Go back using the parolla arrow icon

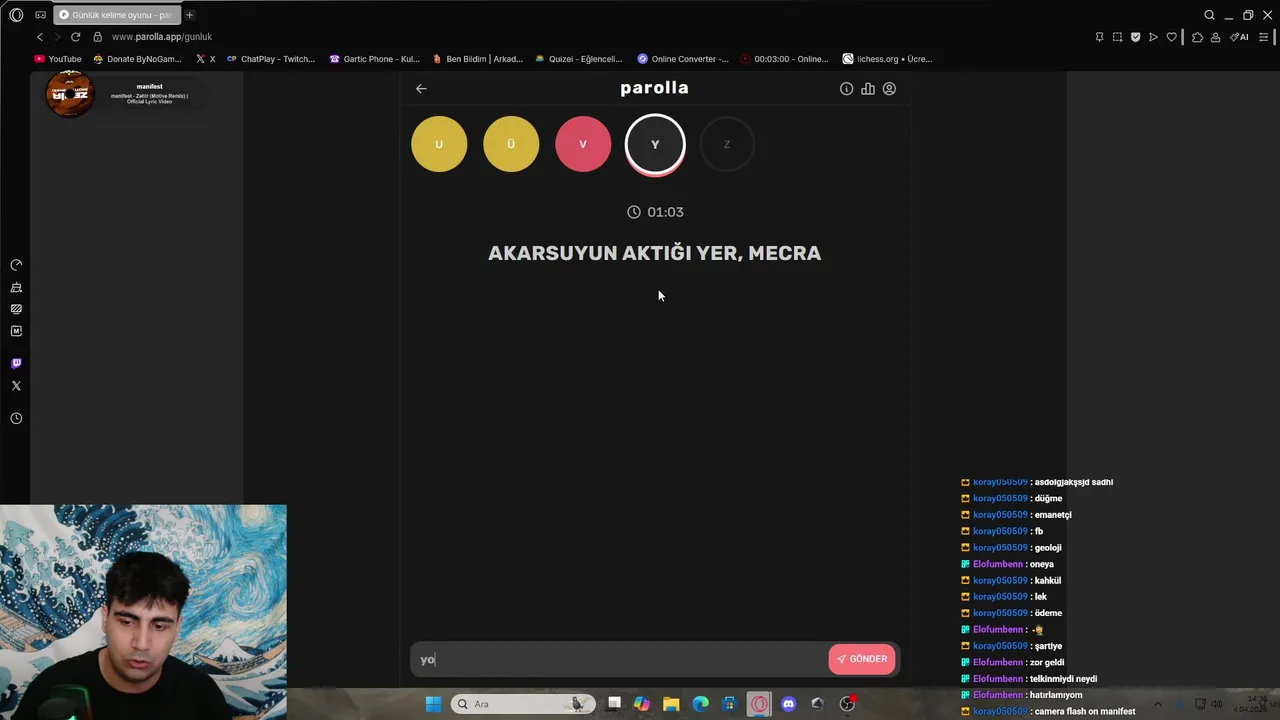point(421,88)
